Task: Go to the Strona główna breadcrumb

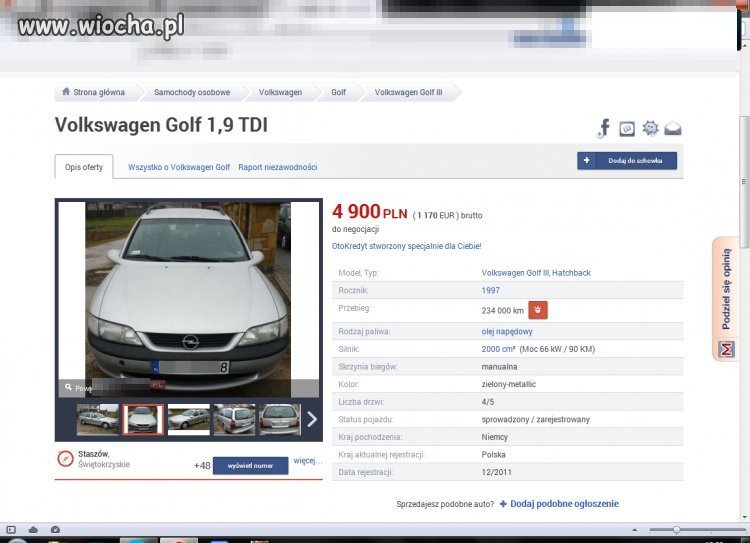Action: [x=99, y=92]
